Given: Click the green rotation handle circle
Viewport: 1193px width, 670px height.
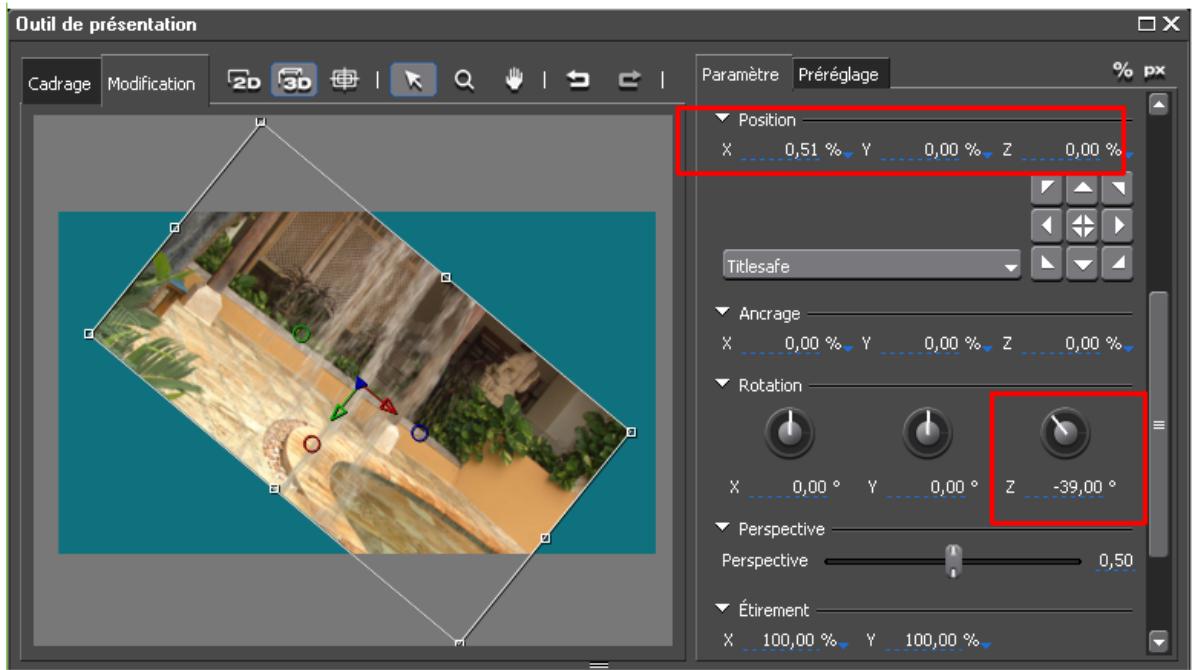Looking at the screenshot, I should click(x=301, y=333).
